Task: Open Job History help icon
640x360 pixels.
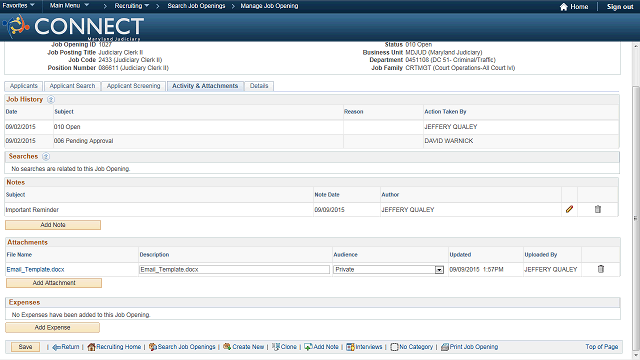Action: click(x=51, y=99)
